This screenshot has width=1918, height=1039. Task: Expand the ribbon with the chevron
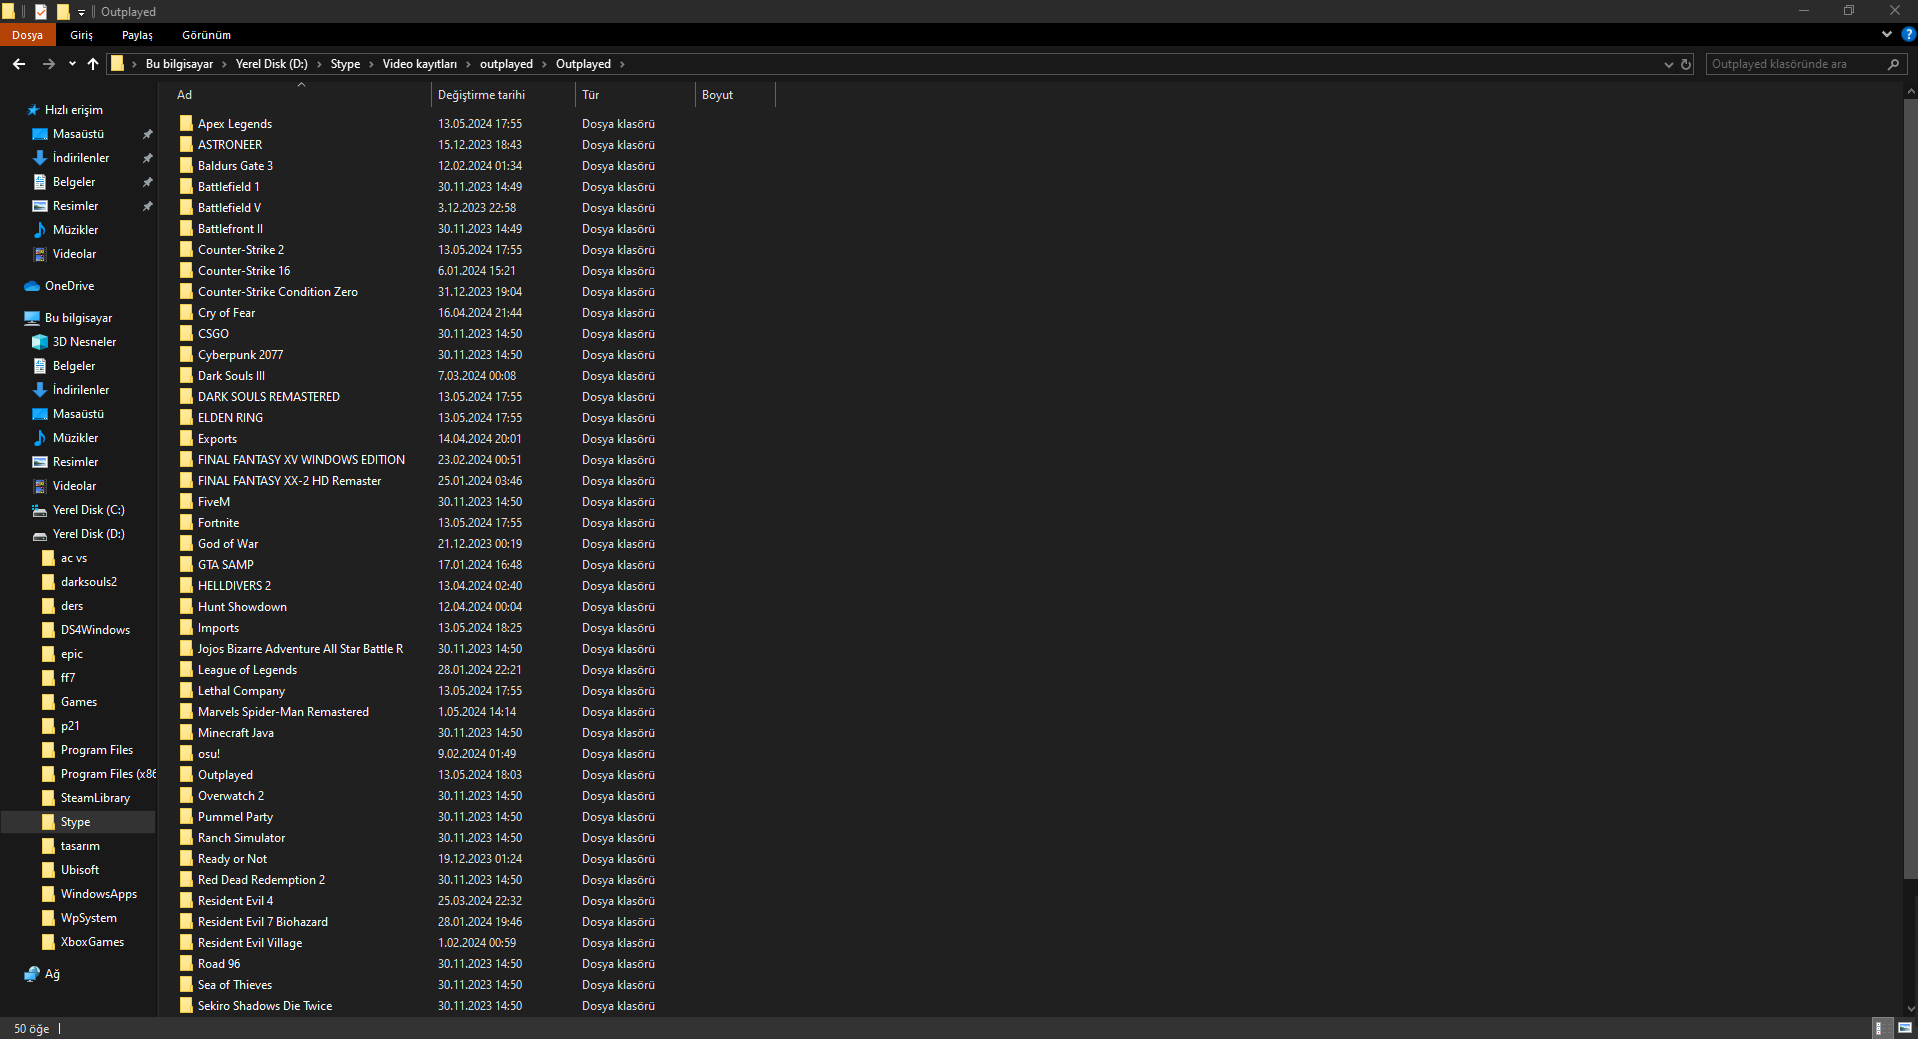[1887, 34]
